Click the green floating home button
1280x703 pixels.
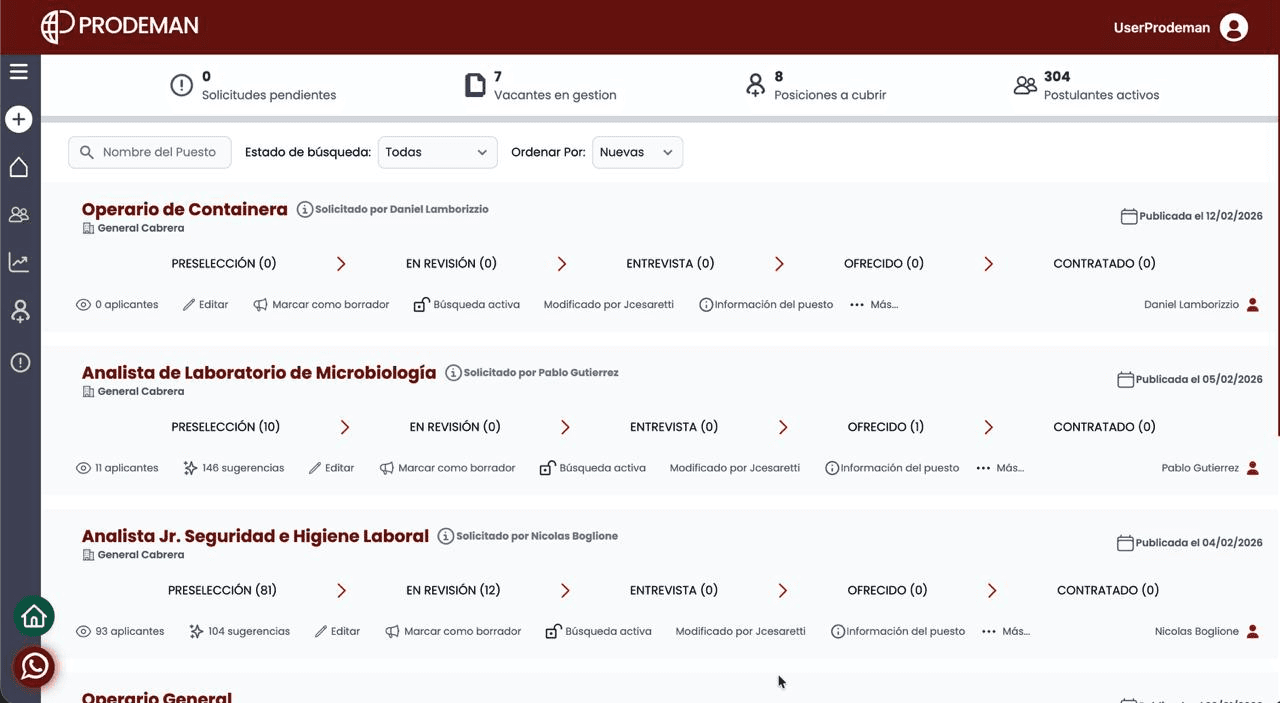click(34, 616)
